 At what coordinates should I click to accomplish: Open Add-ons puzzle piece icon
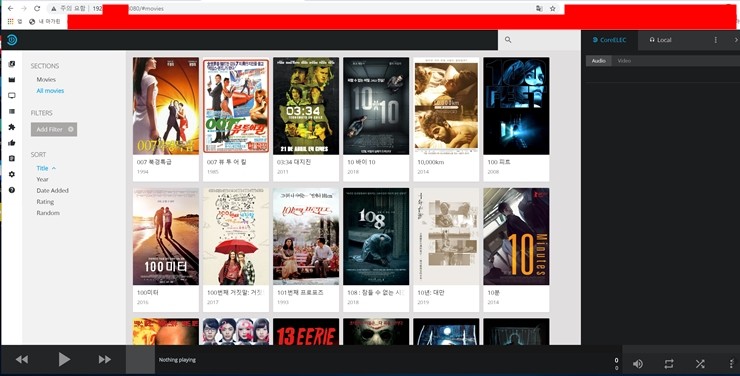(12, 127)
